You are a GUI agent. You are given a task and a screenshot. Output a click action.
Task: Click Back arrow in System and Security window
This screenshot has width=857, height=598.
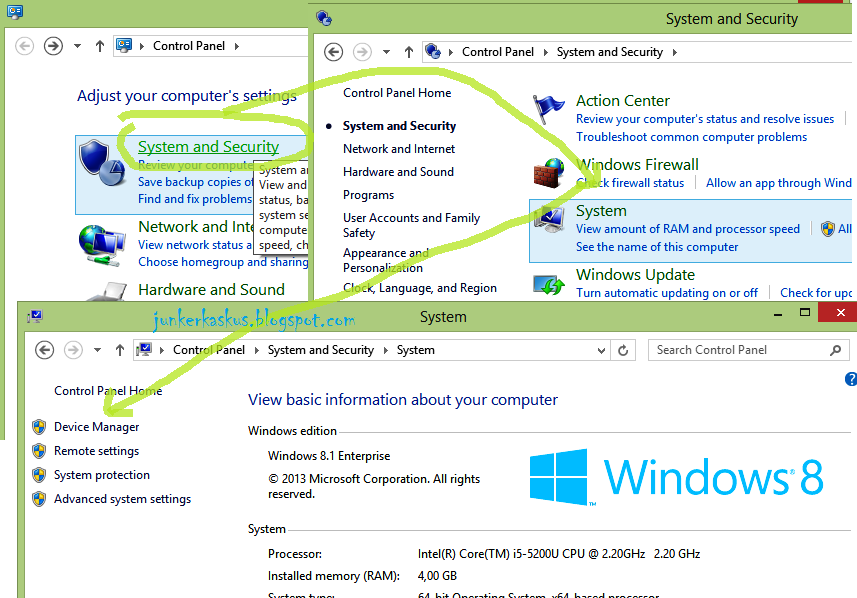pos(333,52)
